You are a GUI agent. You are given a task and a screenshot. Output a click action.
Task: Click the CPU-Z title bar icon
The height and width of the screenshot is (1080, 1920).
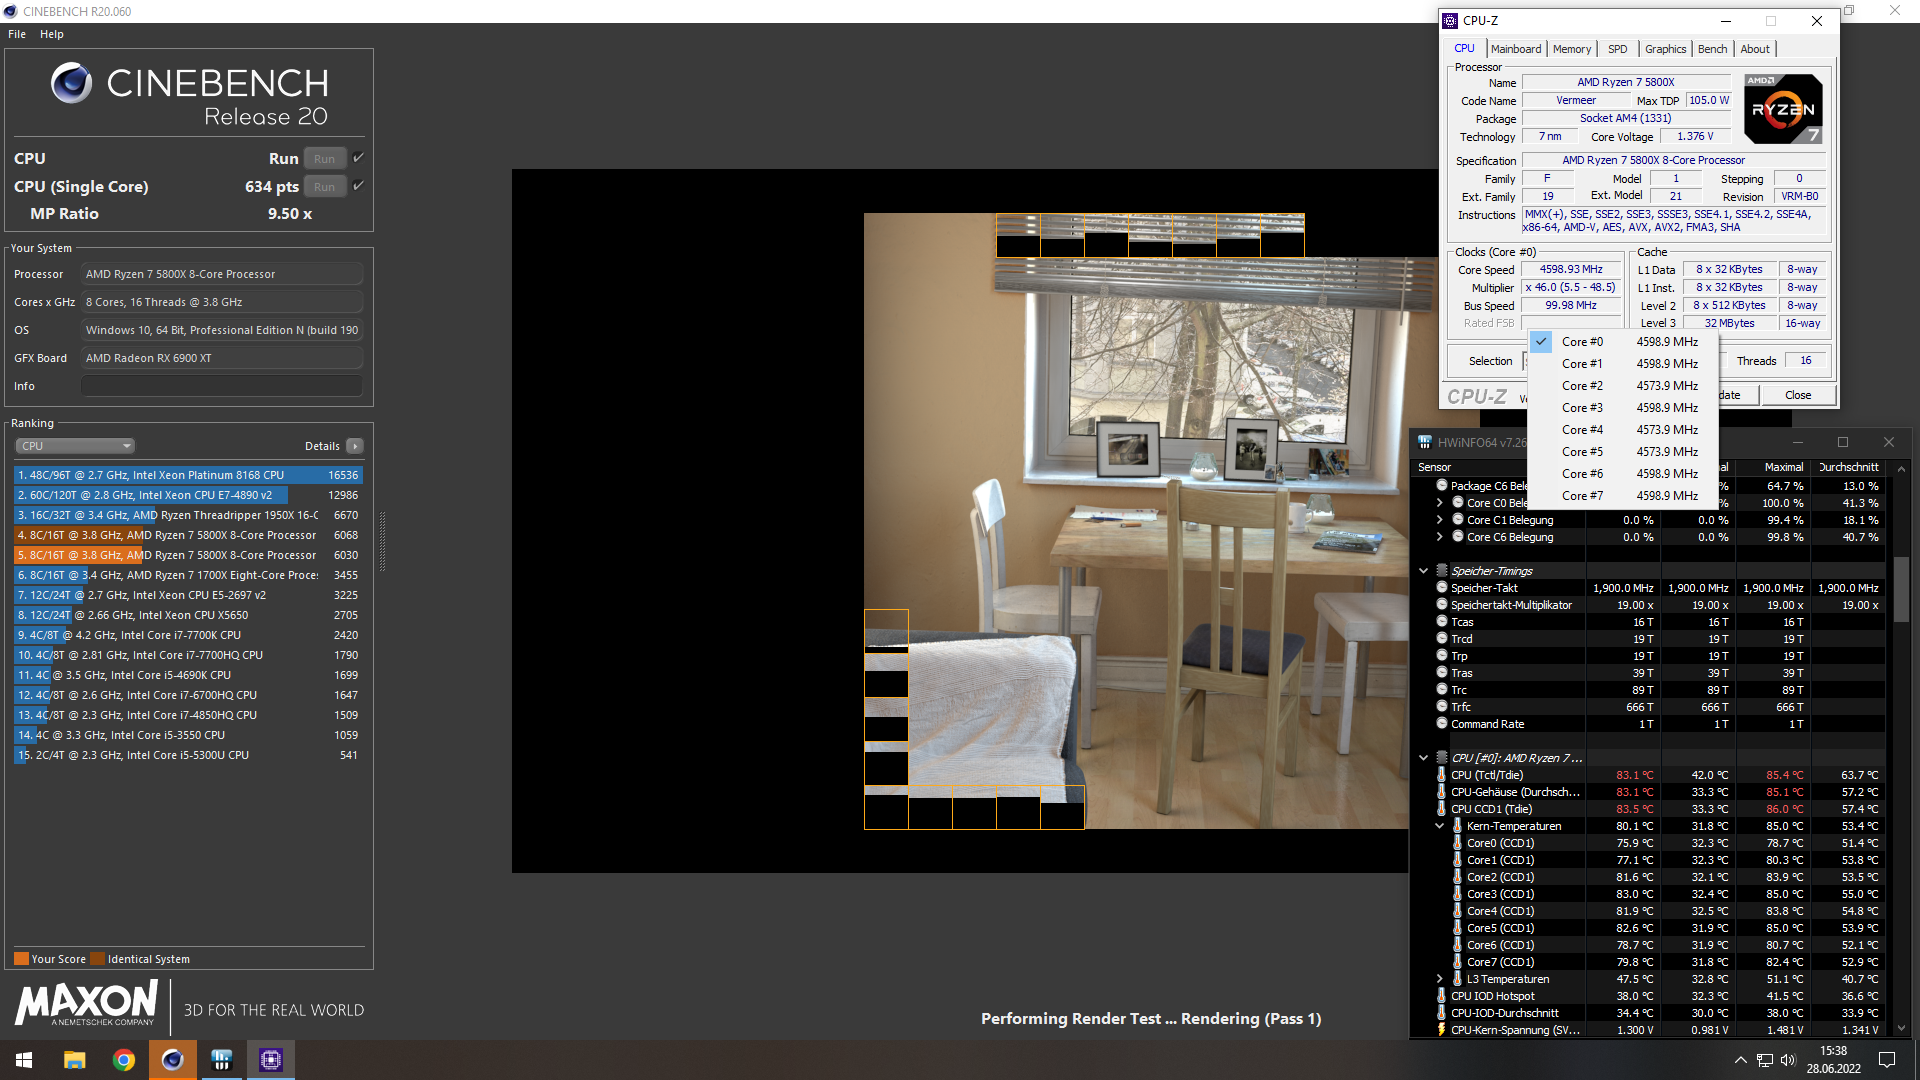tap(1450, 21)
